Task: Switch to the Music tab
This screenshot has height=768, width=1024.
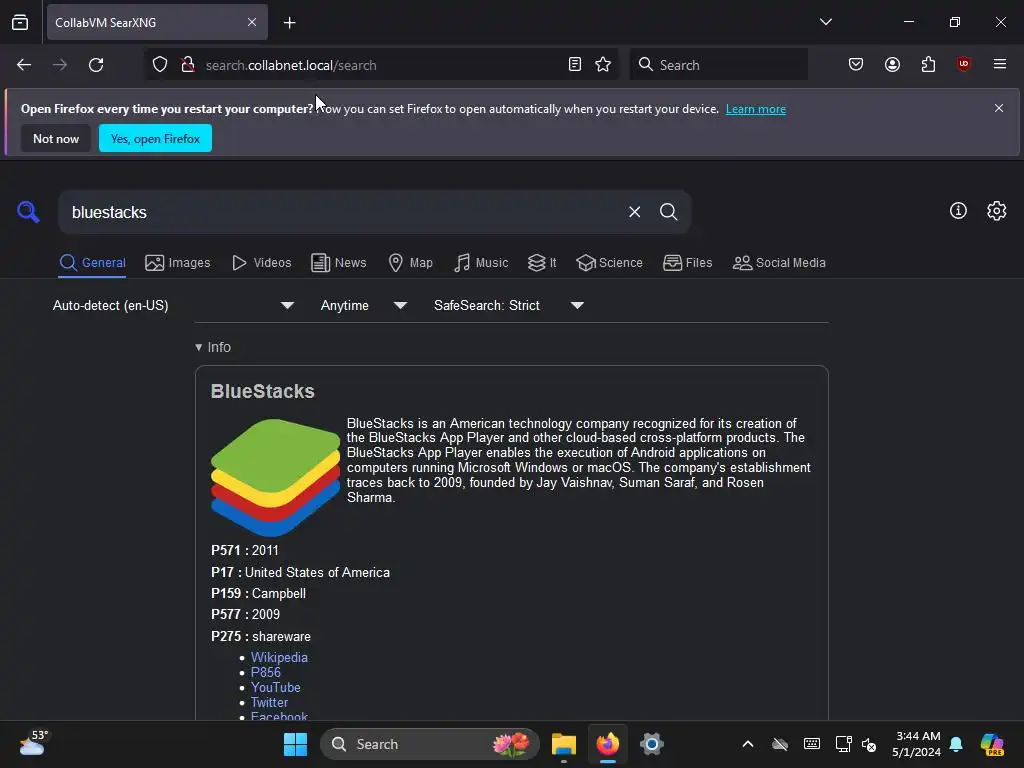Action: click(x=481, y=263)
